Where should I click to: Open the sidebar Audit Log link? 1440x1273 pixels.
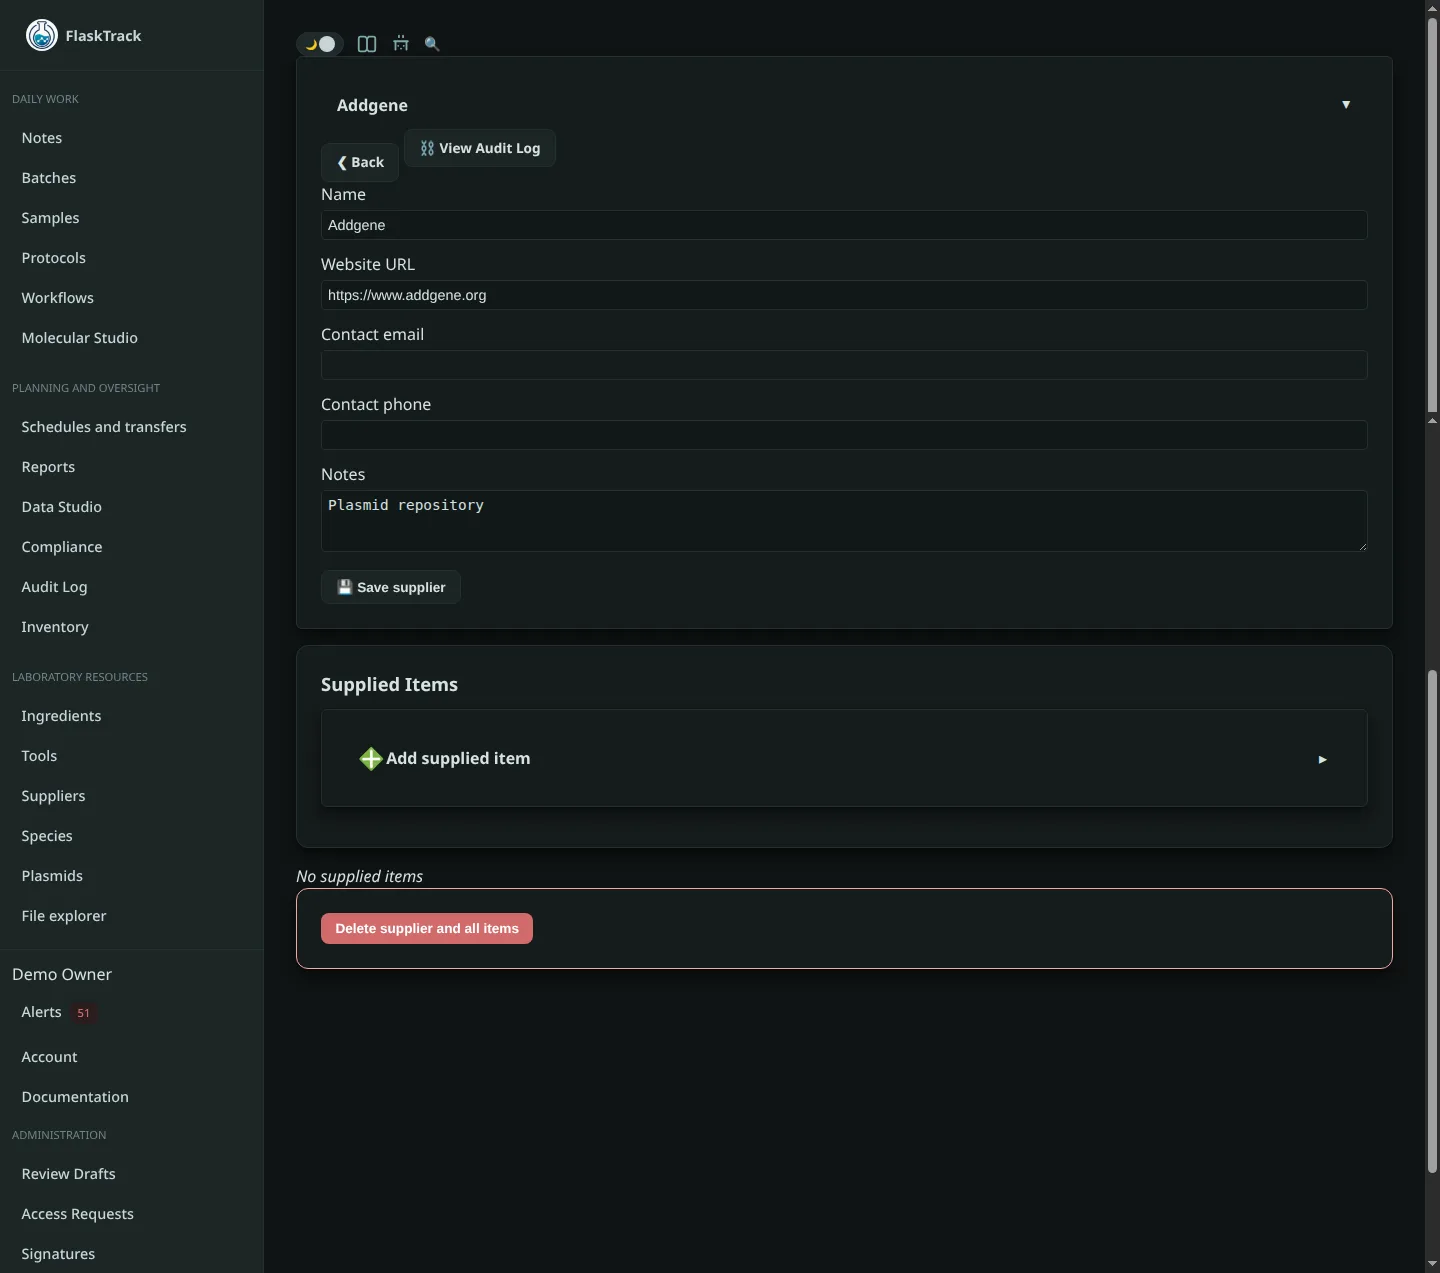click(x=54, y=587)
